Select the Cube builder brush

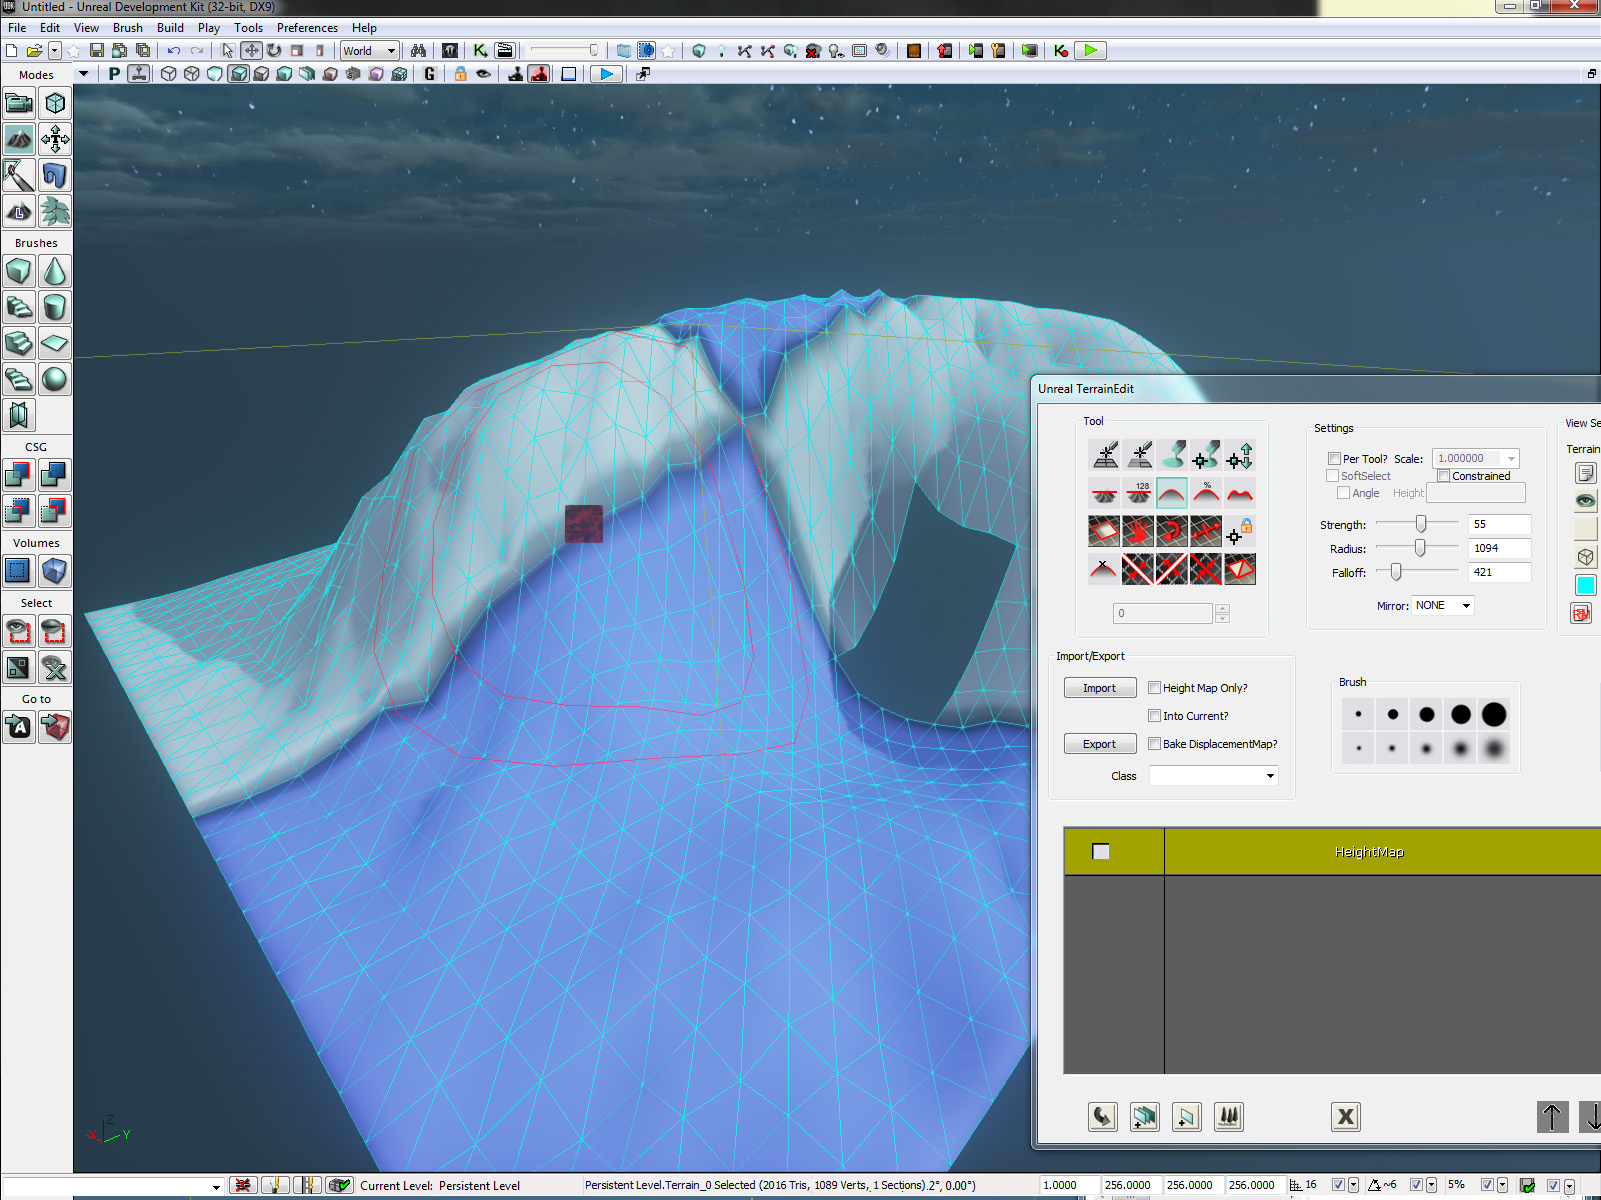19,271
